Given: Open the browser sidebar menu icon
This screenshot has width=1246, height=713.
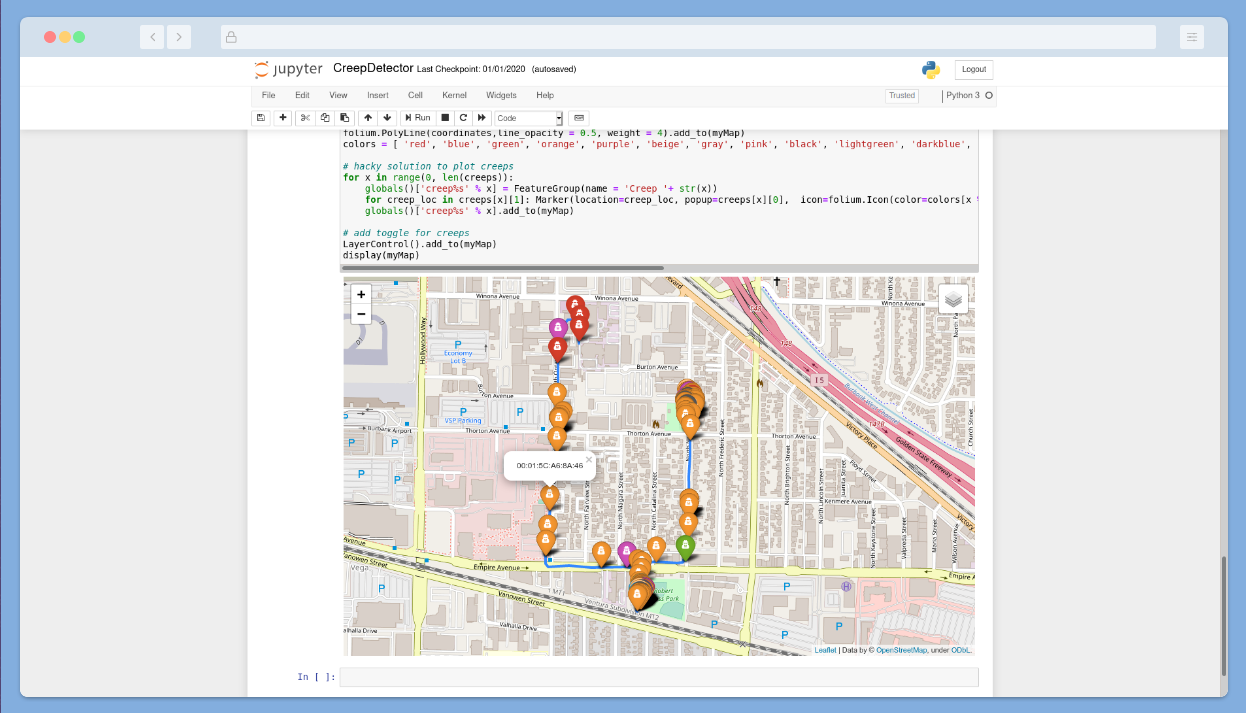Looking at the screenshot, I should (1192, 37).
